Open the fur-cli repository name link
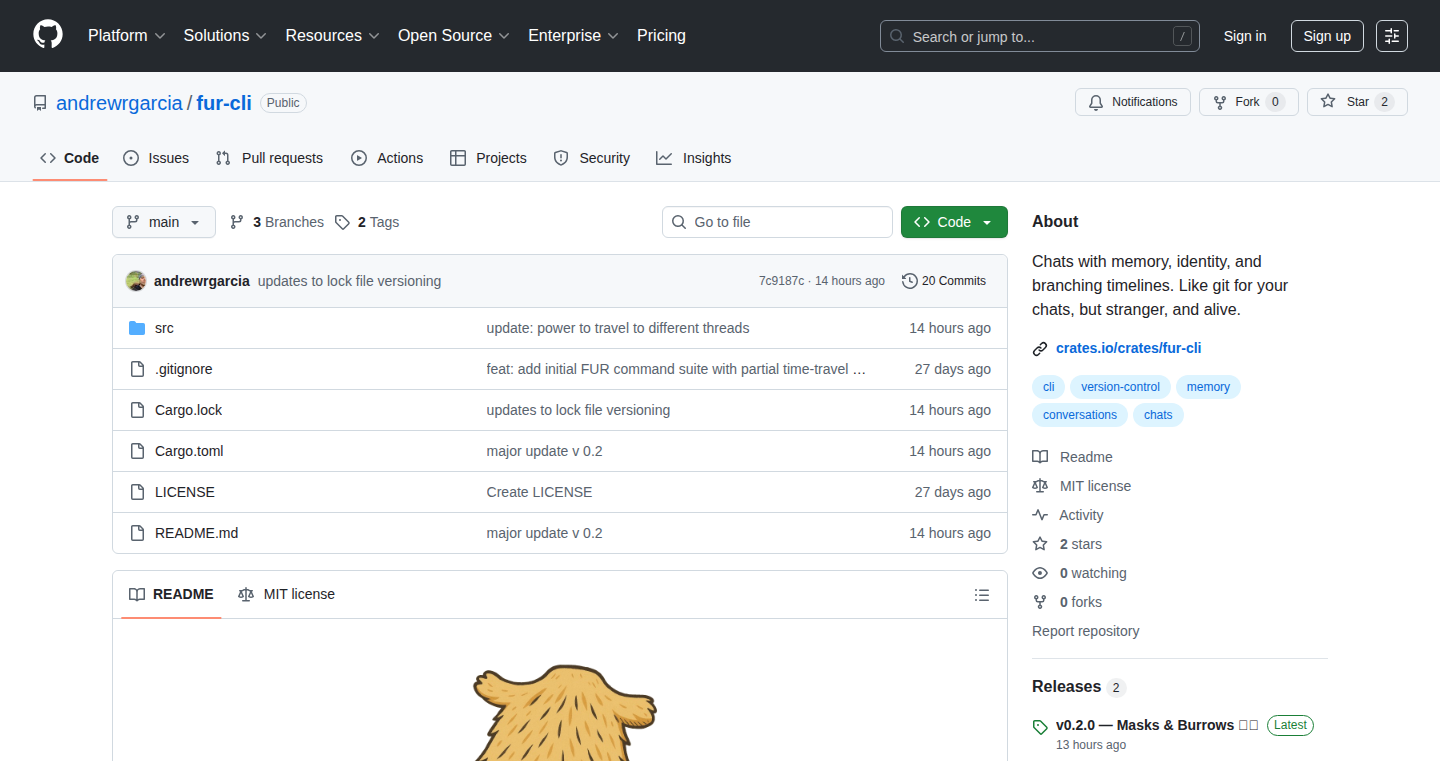This screenshot has height=761, width=1440. coord(224,103)
